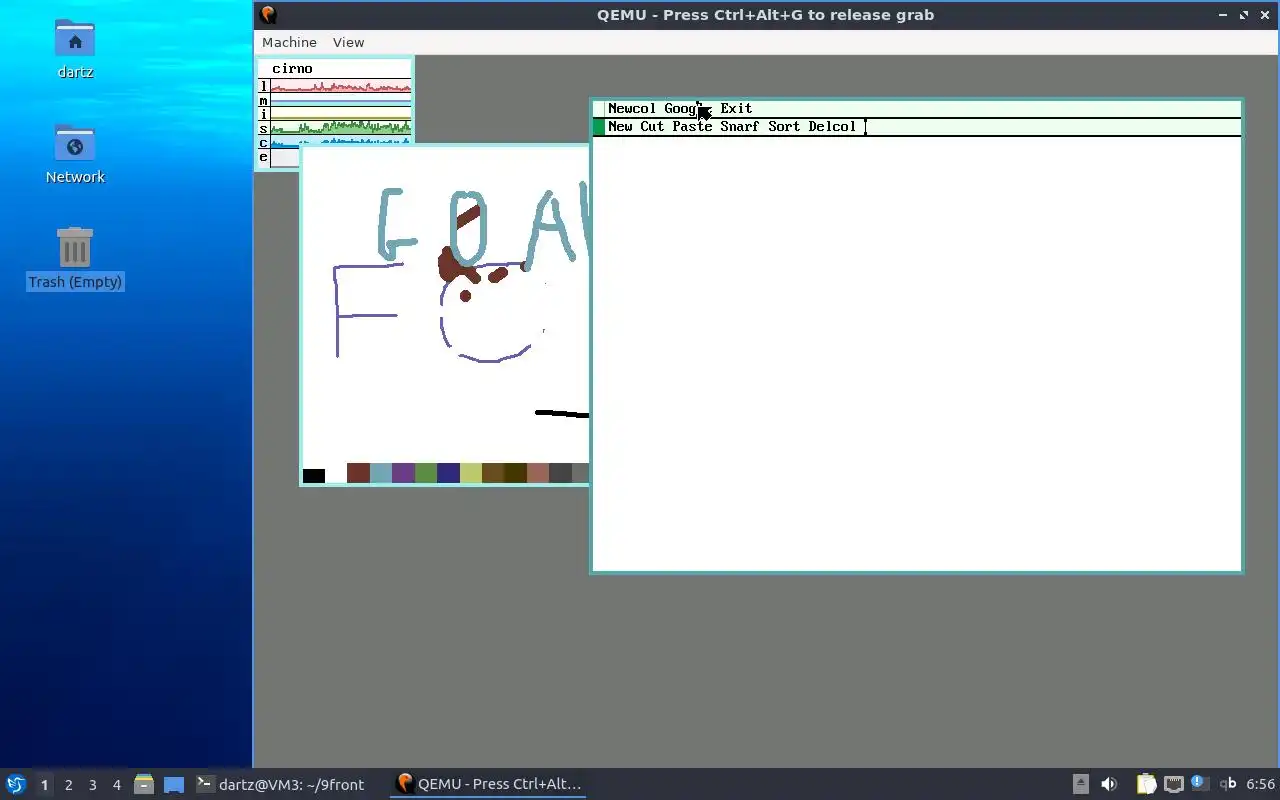Screen dimensions: 1280x800
Task: Click the red load graph row 'l'
Action: pyautogui.click(x=340, y=86)
